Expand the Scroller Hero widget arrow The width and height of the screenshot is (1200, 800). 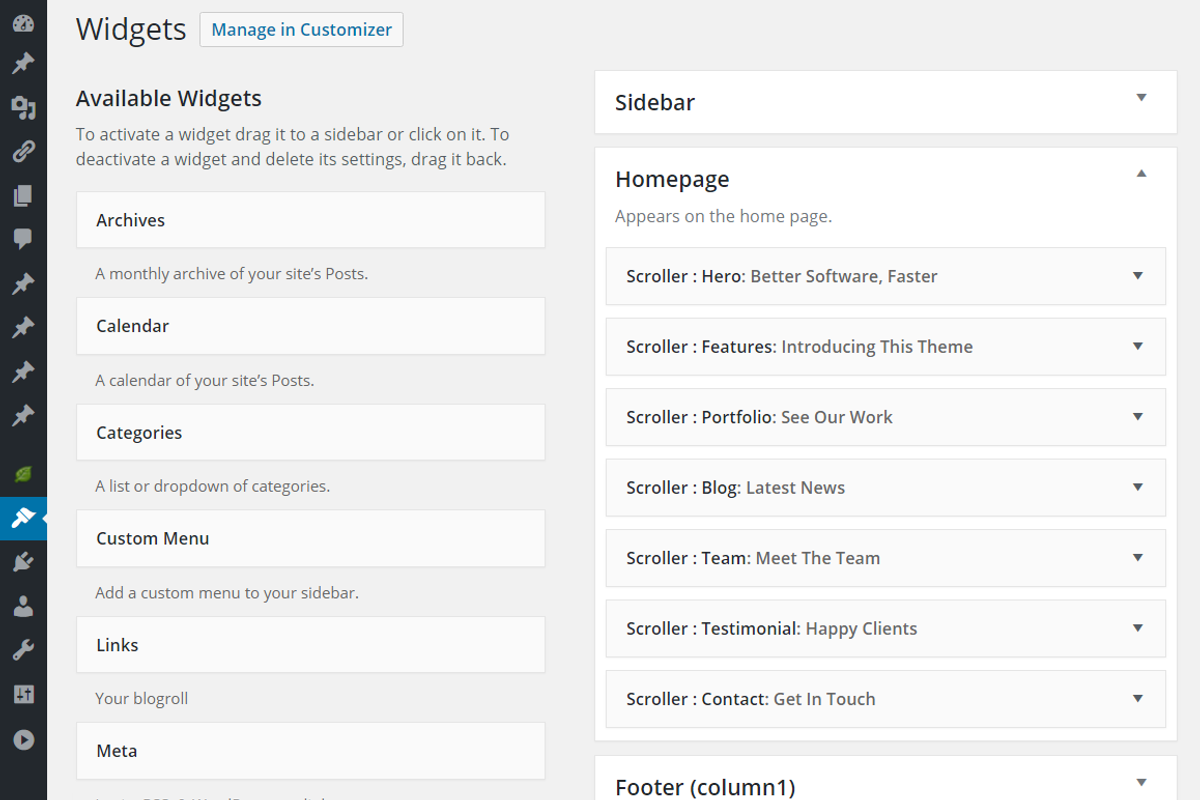coord(1137,276)
